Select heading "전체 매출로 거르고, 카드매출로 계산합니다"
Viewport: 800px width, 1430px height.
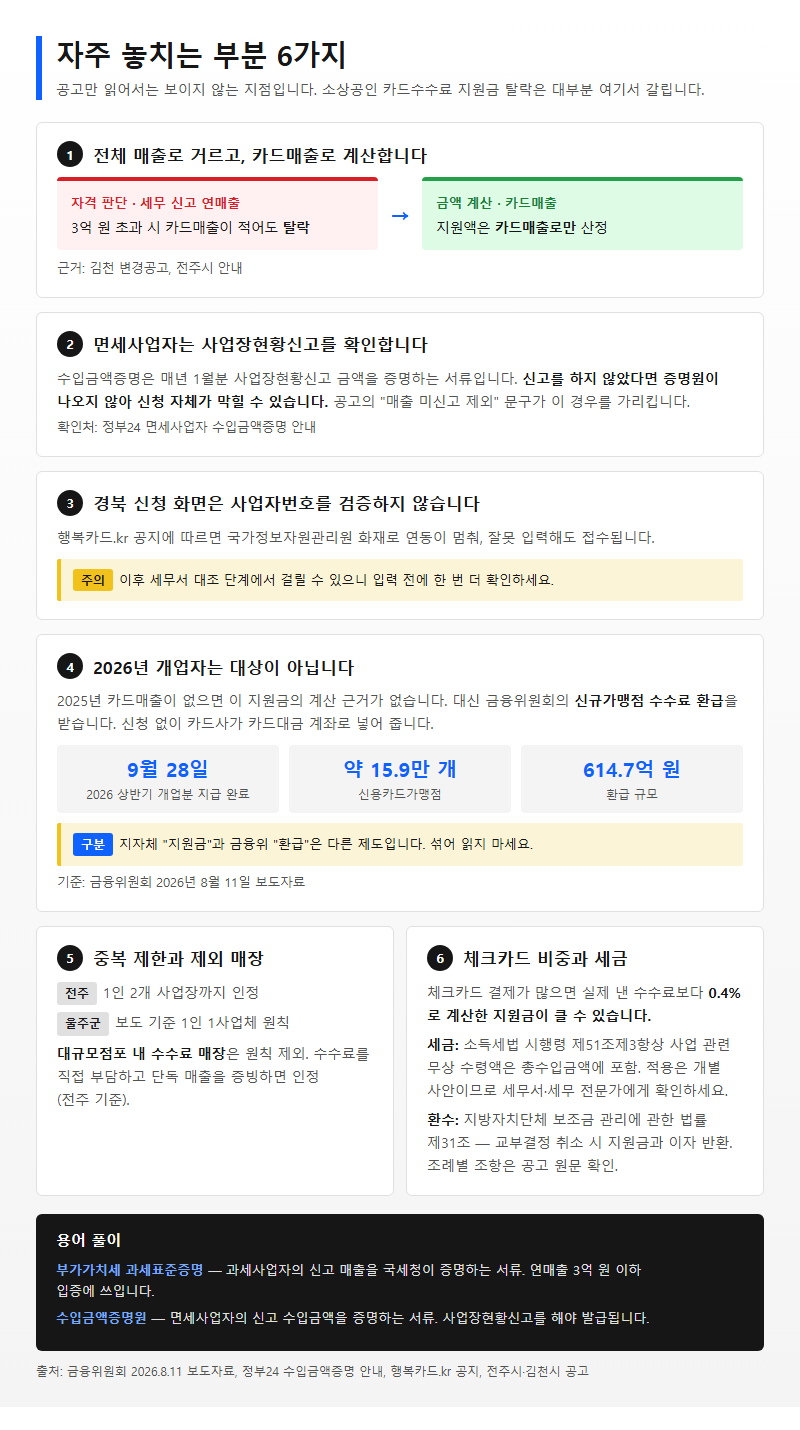click(x=260, y=155)
